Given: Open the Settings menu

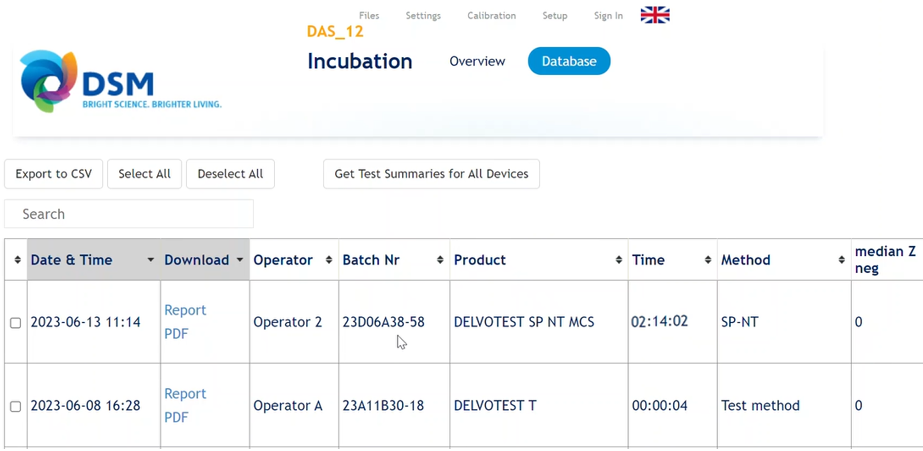Looking at the screenshot, I should point(423,16).
